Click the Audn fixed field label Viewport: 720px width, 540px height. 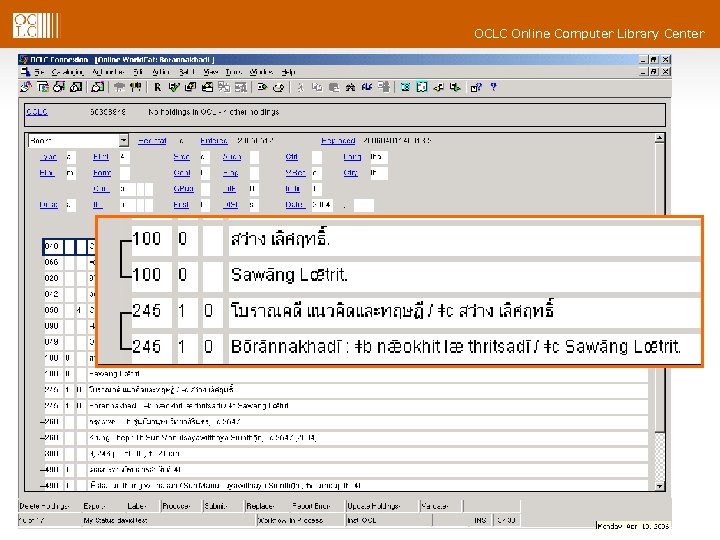coord(231,157)
